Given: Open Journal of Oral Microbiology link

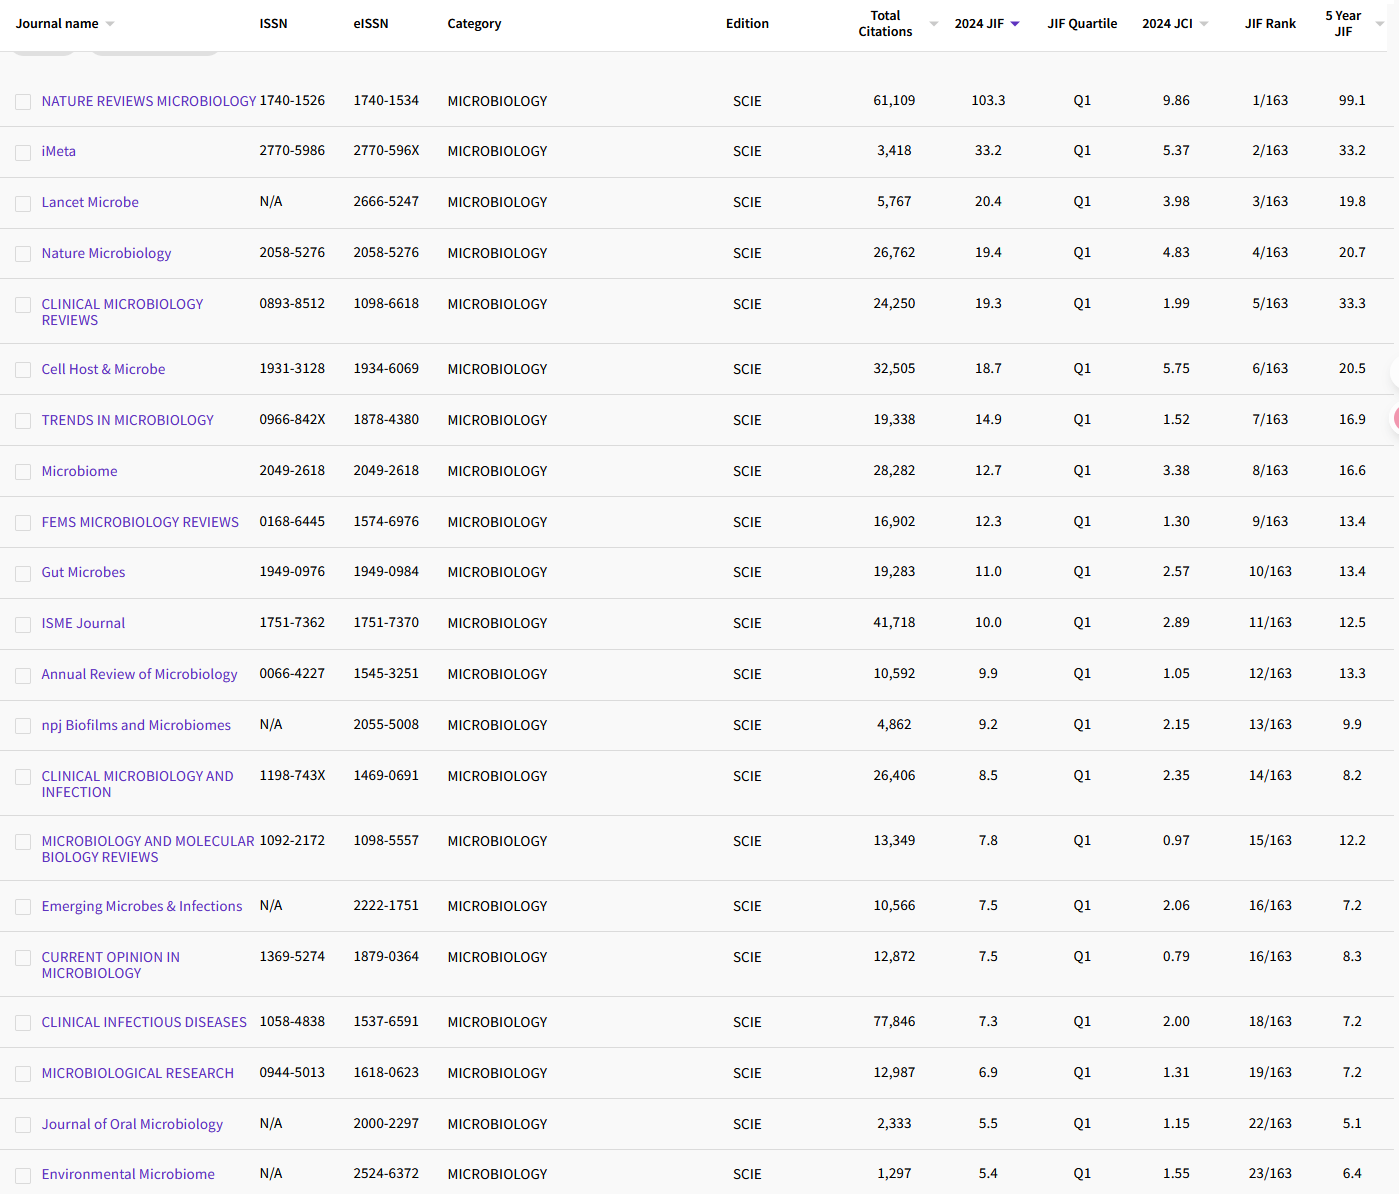Looking at the screenshot, I should click(x=132, y=1124).
